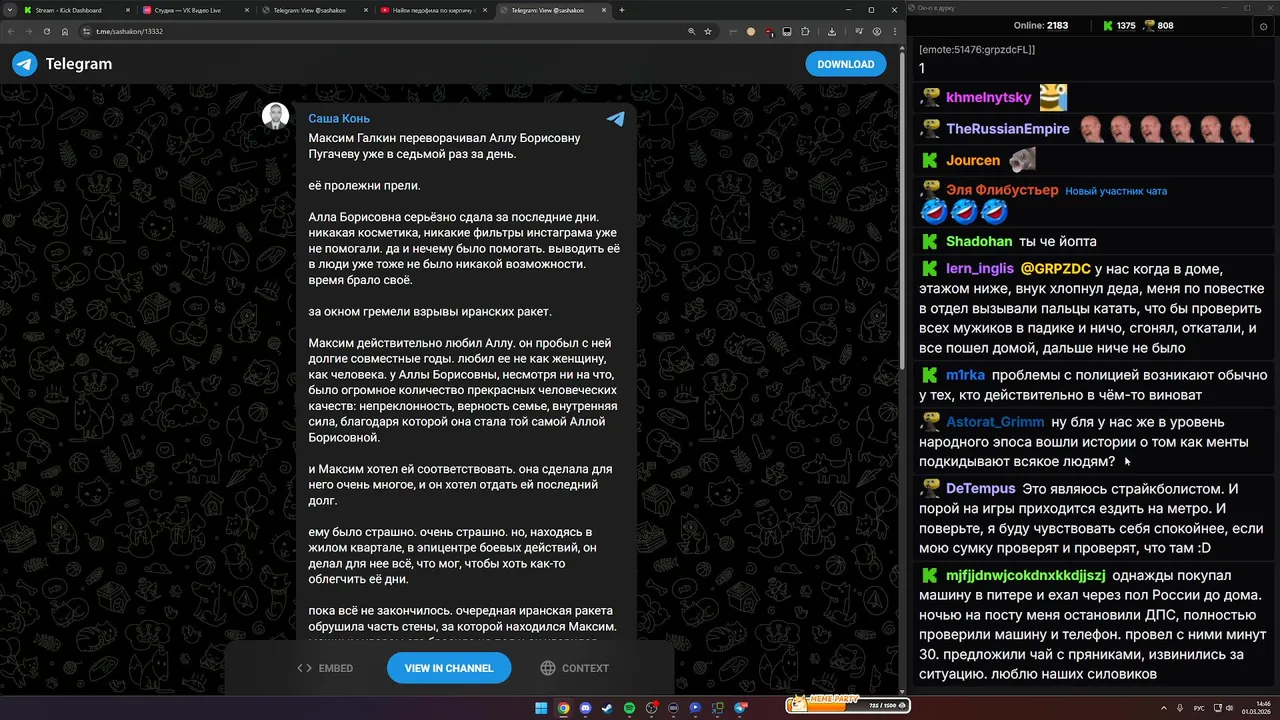
Task: Switch to the first Telegram: View @sashakon tab
Action: point(313,10)
